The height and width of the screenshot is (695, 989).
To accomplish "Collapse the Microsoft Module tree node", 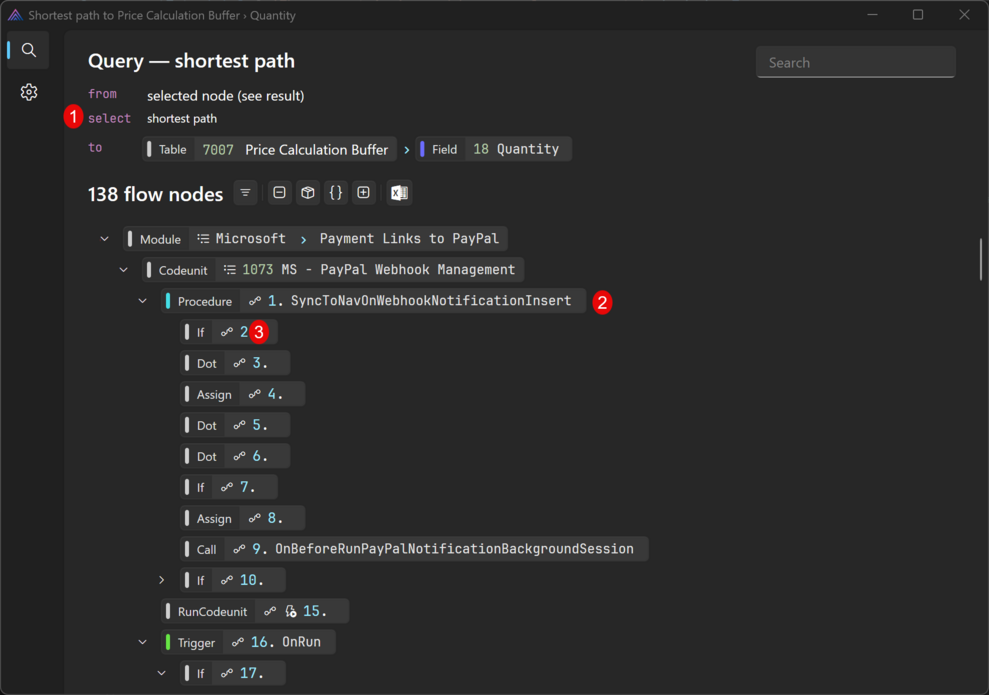I will [x=105, y=239].
